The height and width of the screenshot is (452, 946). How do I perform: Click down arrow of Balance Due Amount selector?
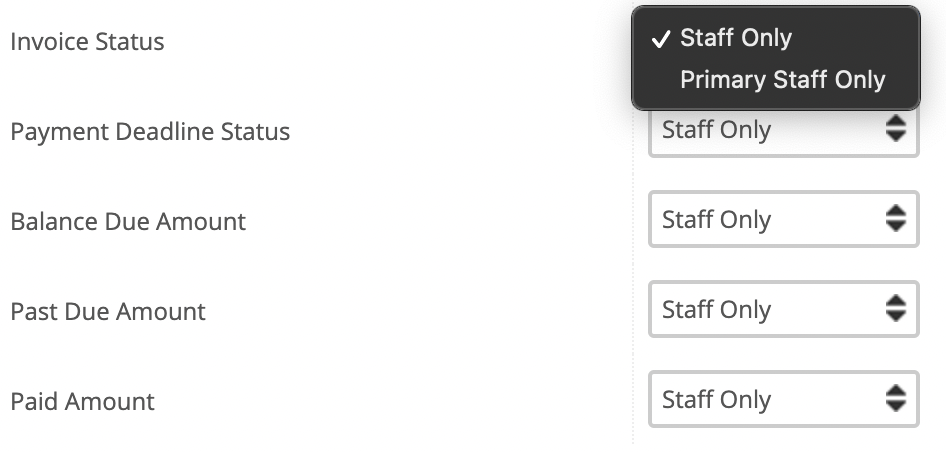[896, 226]
